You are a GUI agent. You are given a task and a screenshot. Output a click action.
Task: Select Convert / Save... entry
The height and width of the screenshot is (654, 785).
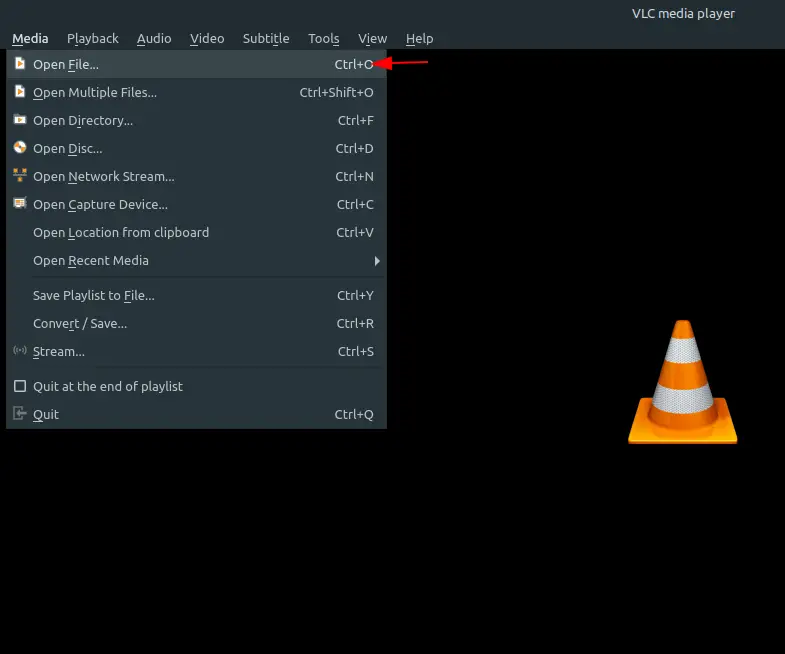pyautogui.click(x=196, y=323)
